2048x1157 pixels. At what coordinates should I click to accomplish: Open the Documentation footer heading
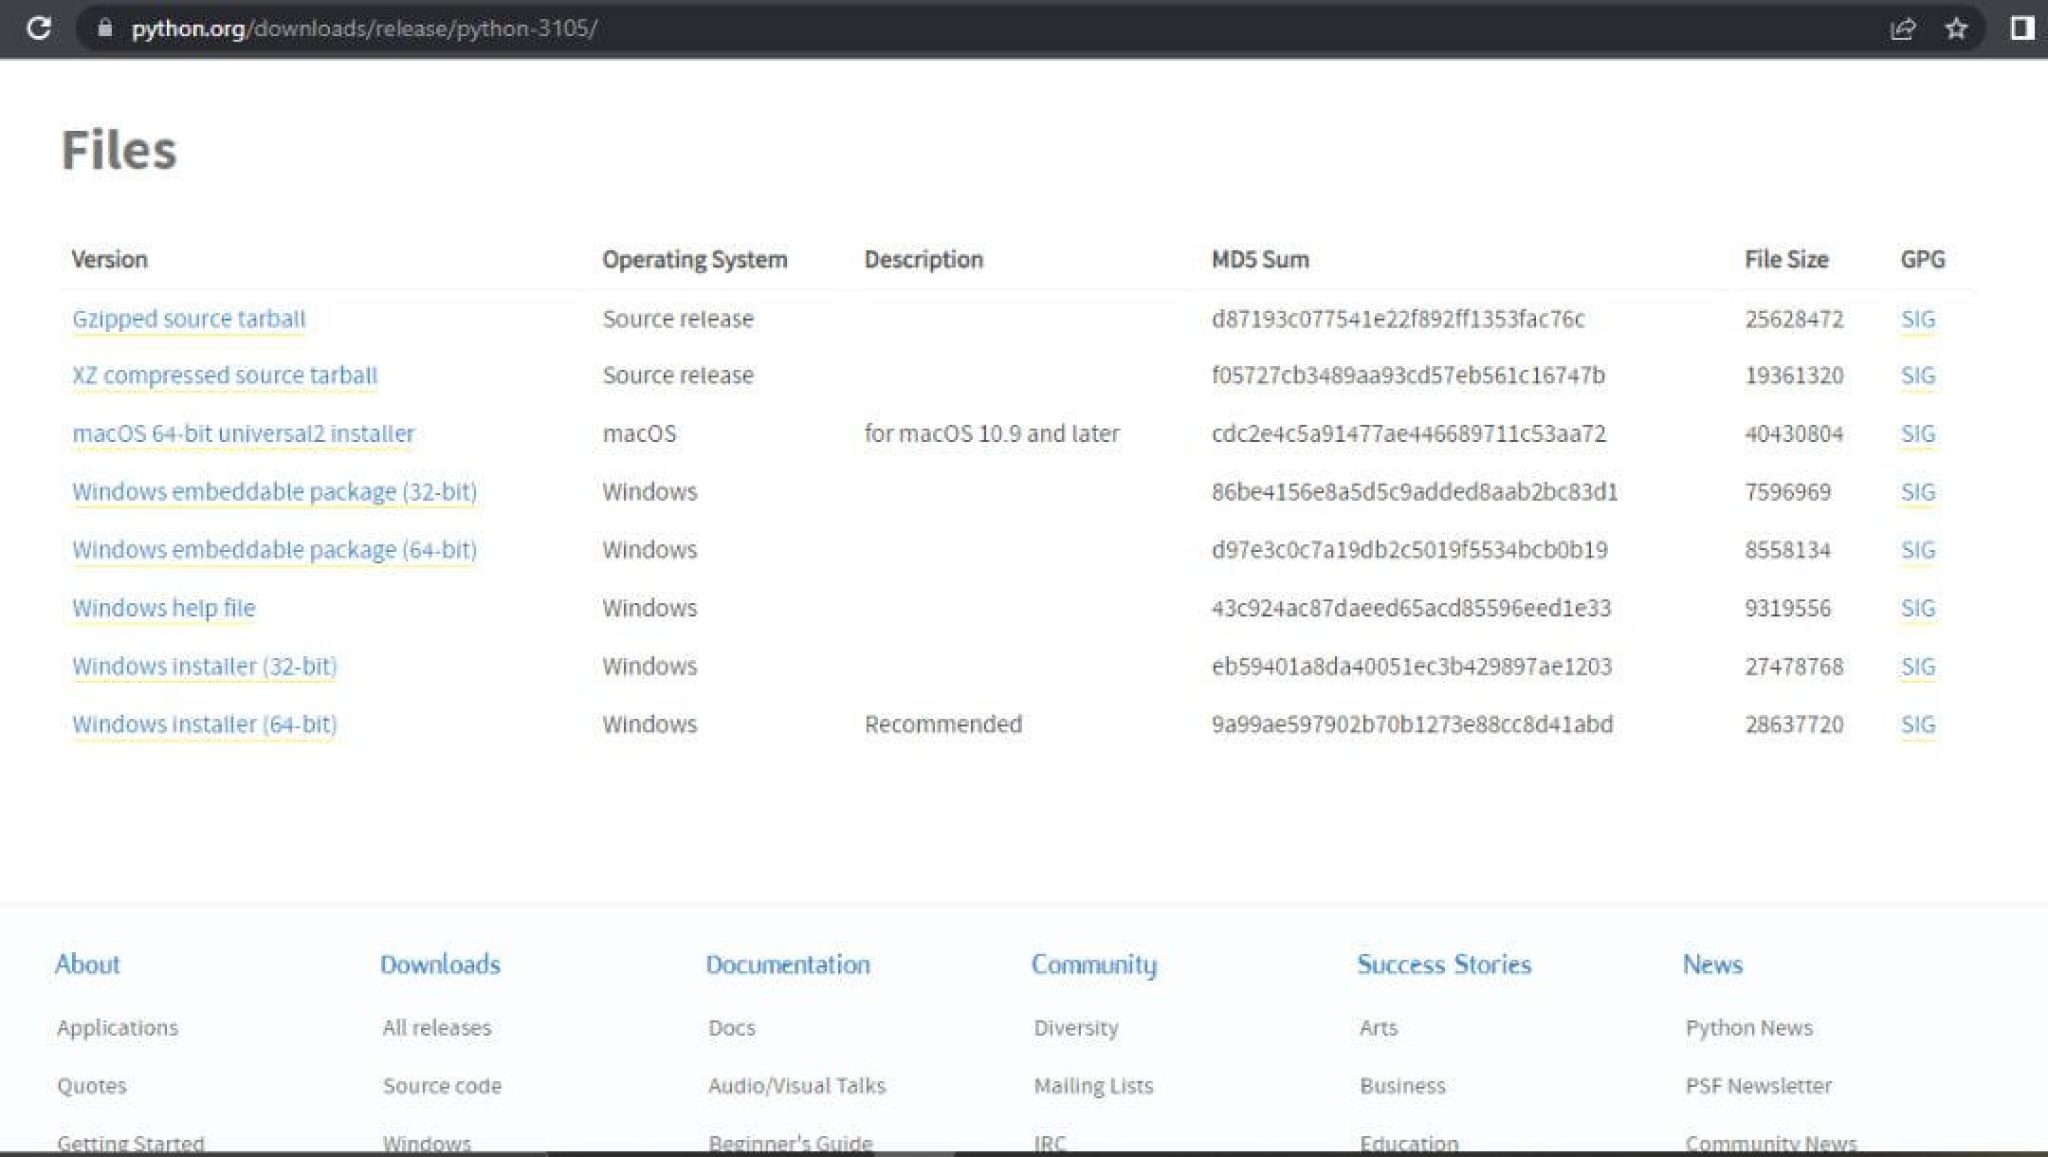787,964
